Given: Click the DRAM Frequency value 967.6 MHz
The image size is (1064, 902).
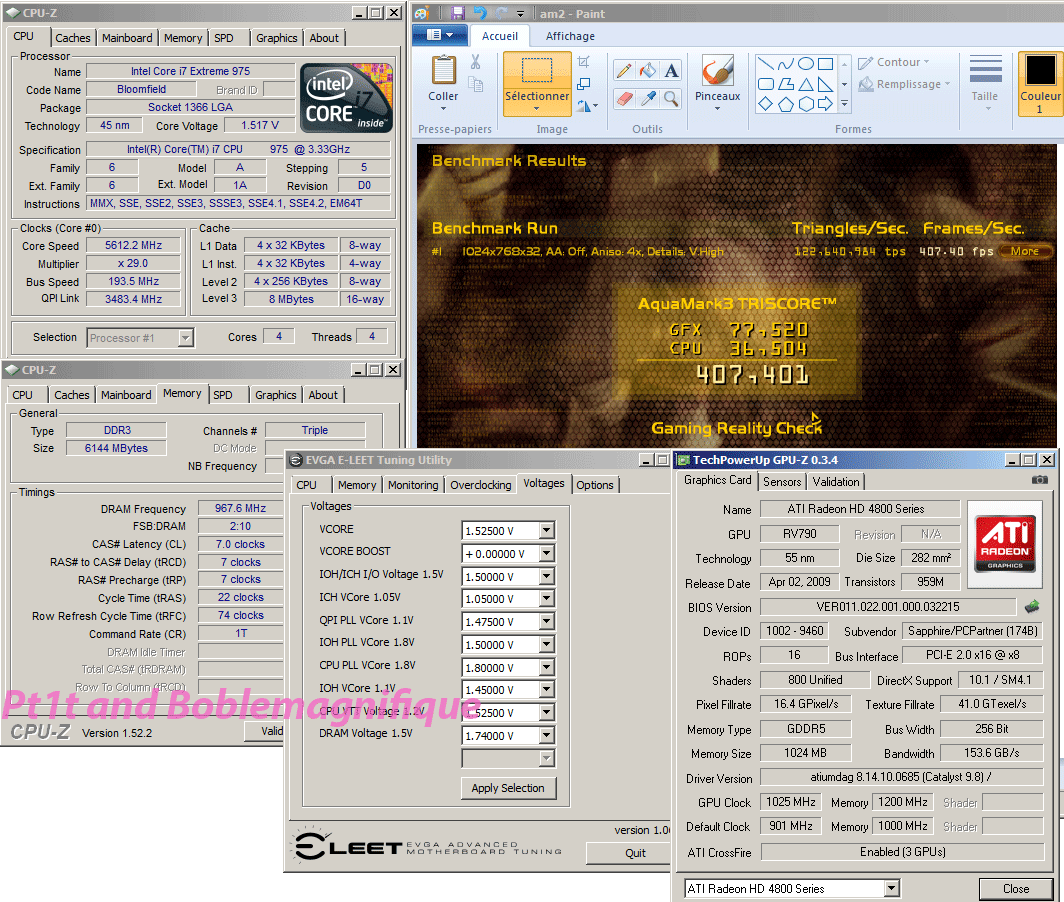Looking at the screenshot, I should [x=240, y=508].
